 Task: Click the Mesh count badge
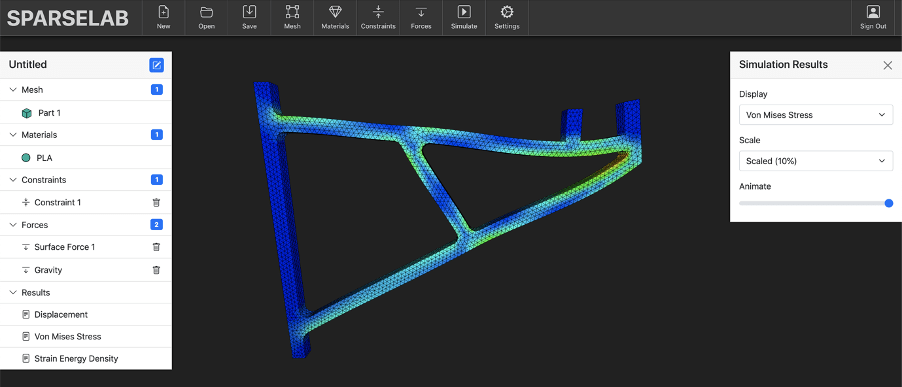click(157, 90)
